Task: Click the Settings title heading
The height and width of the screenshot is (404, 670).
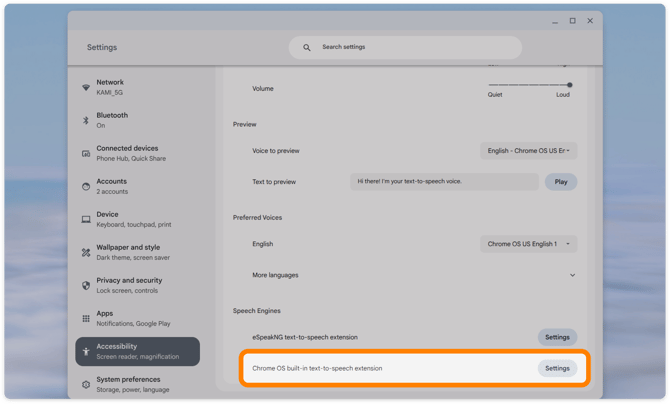Action: point(102,47)
